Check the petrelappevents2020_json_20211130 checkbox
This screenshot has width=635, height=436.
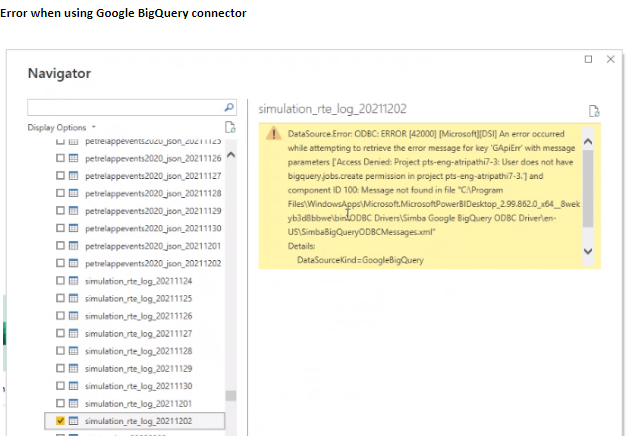pos(60,228)
